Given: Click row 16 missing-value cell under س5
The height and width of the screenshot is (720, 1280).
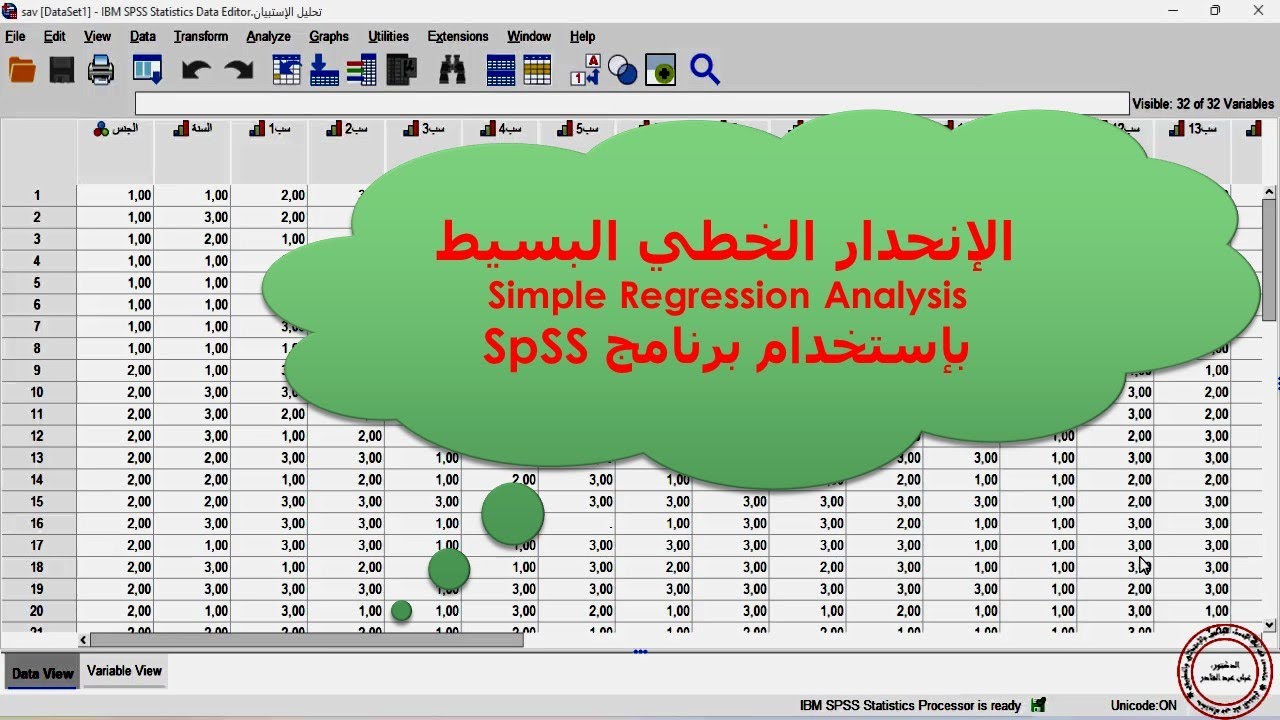Looking at the screenshot, I should 577,523.
